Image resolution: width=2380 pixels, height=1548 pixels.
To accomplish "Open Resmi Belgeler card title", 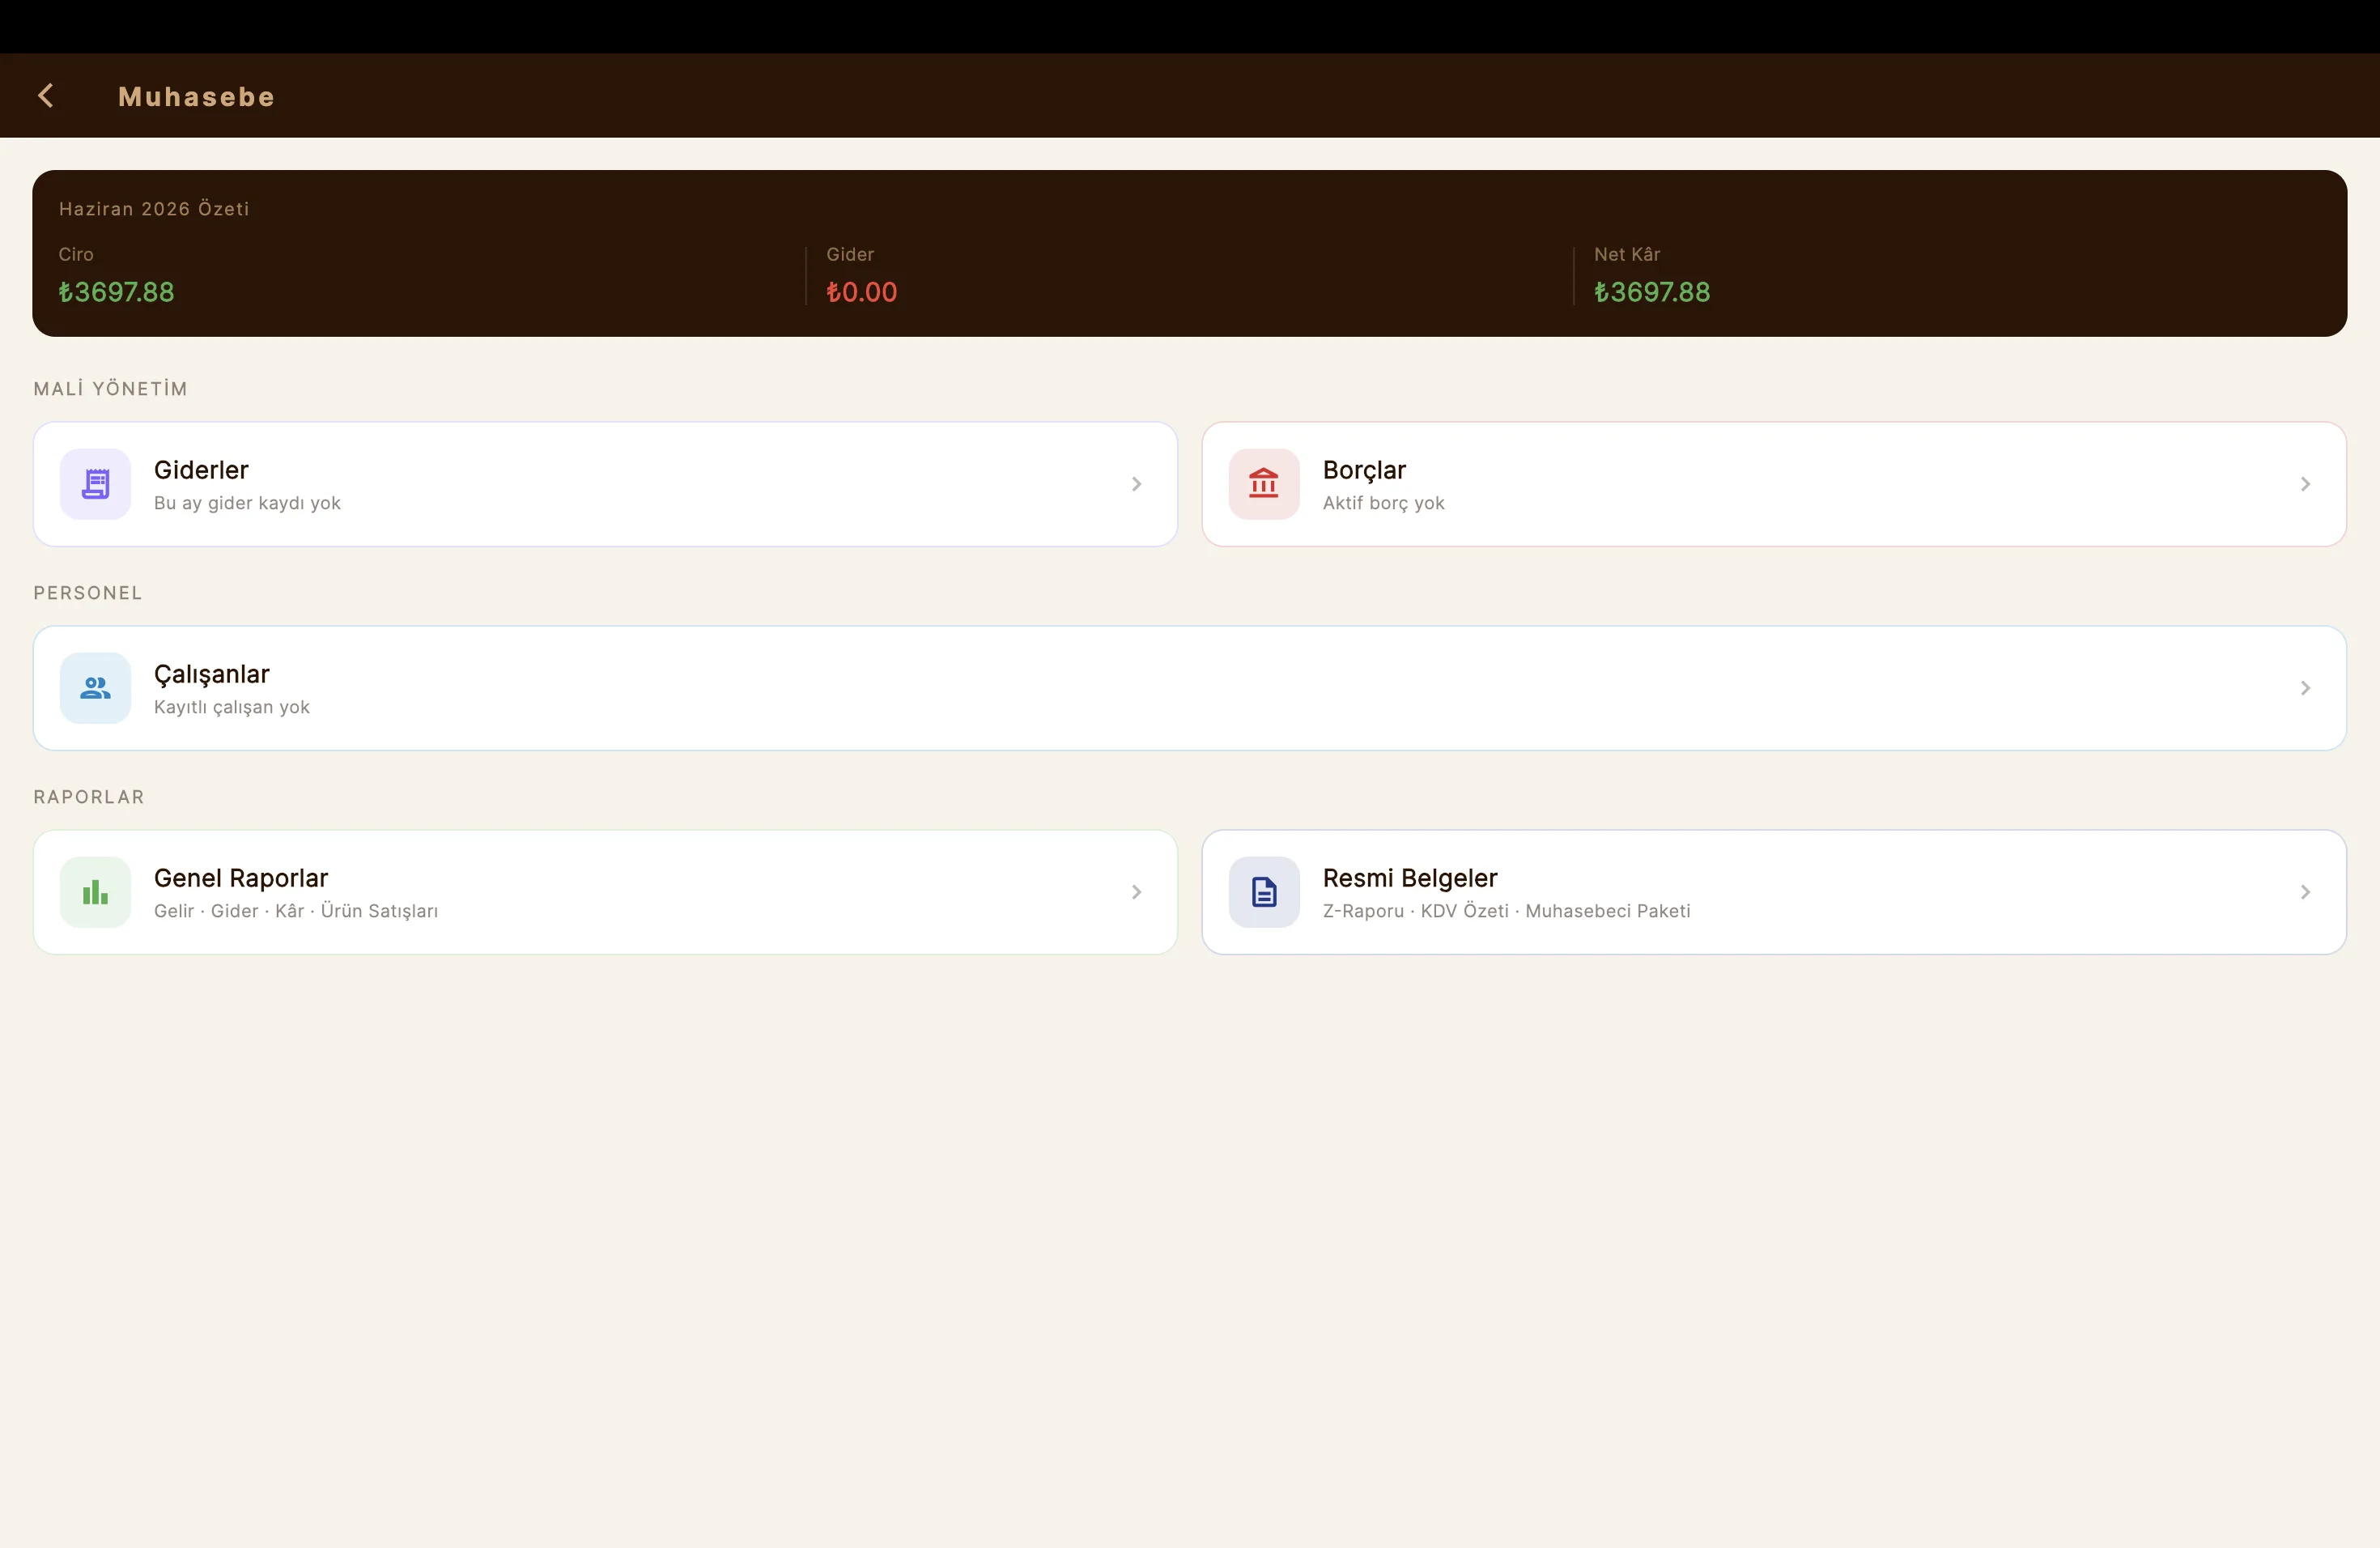I will coord(1410,878).
